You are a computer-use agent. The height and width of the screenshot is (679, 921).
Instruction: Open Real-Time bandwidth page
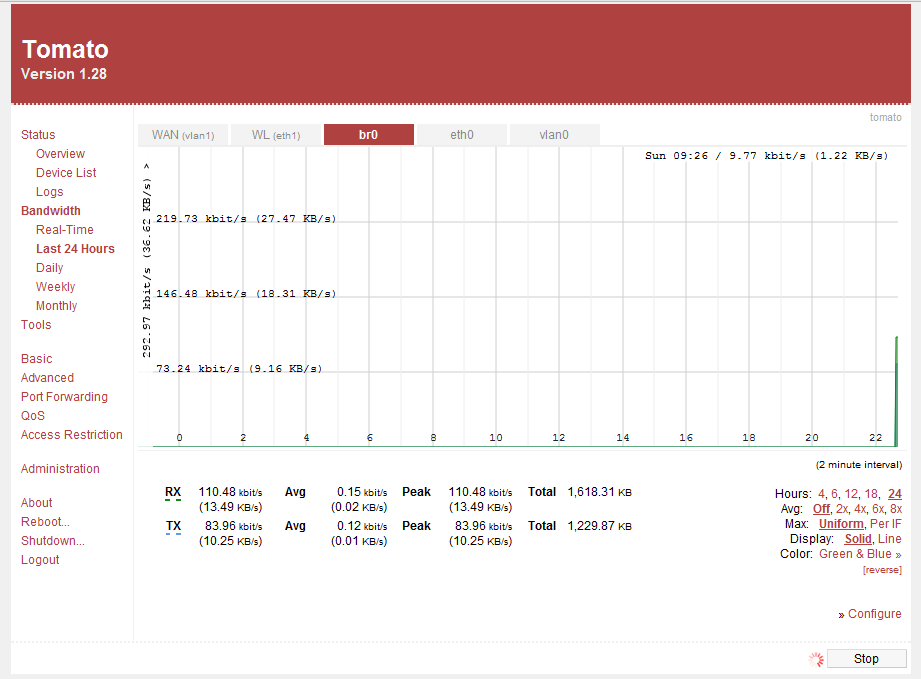pos(65,230)
